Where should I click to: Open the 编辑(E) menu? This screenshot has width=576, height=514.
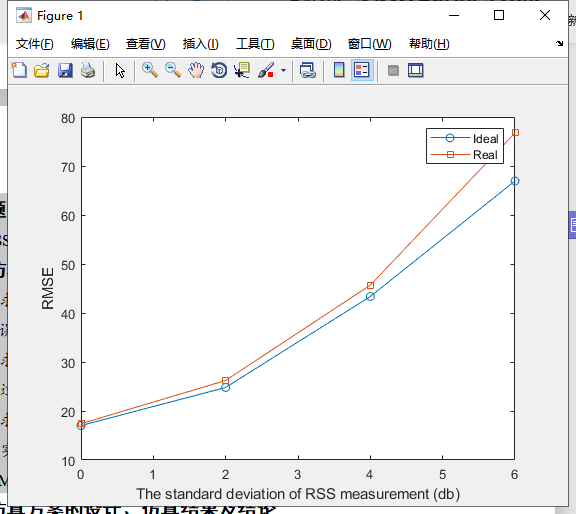[x=90, y=44]
